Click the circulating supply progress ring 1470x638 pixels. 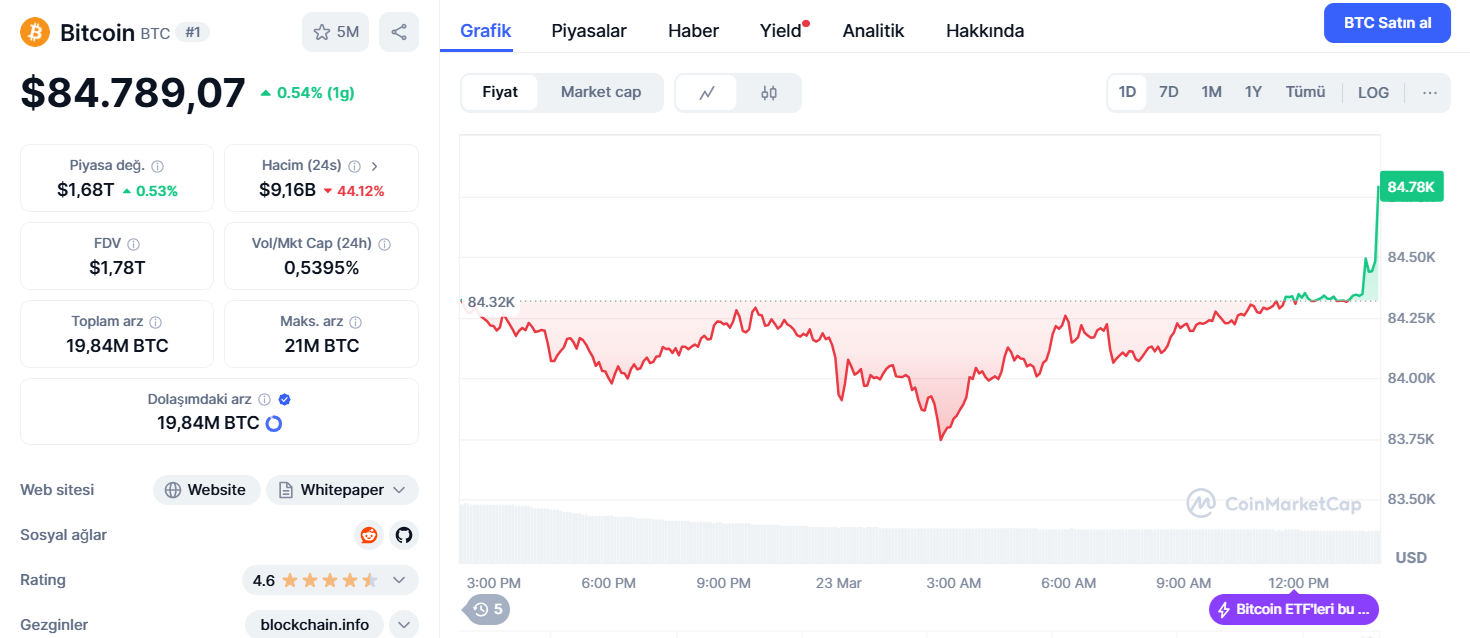pyautogui.click(x=273, y=423)
